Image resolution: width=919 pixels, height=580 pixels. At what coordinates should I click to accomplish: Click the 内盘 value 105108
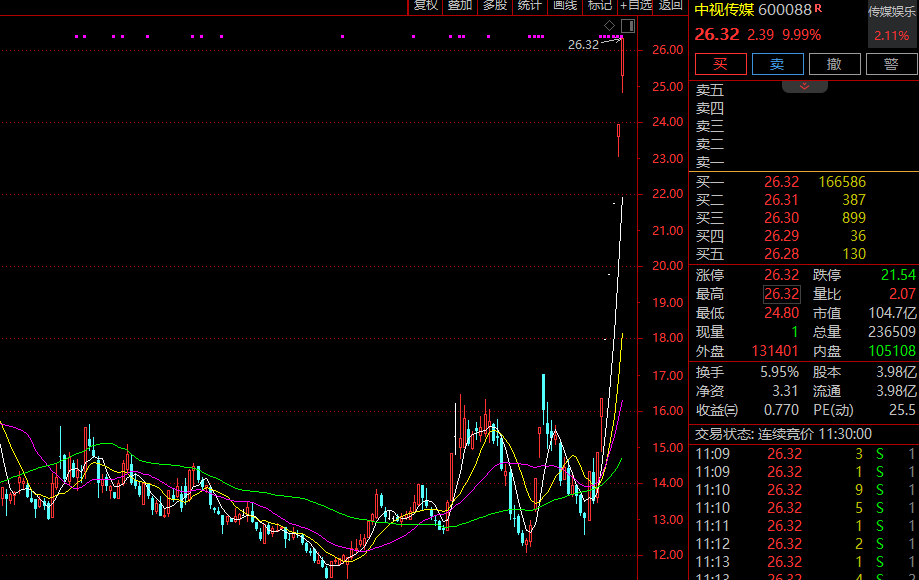(891, 351)
